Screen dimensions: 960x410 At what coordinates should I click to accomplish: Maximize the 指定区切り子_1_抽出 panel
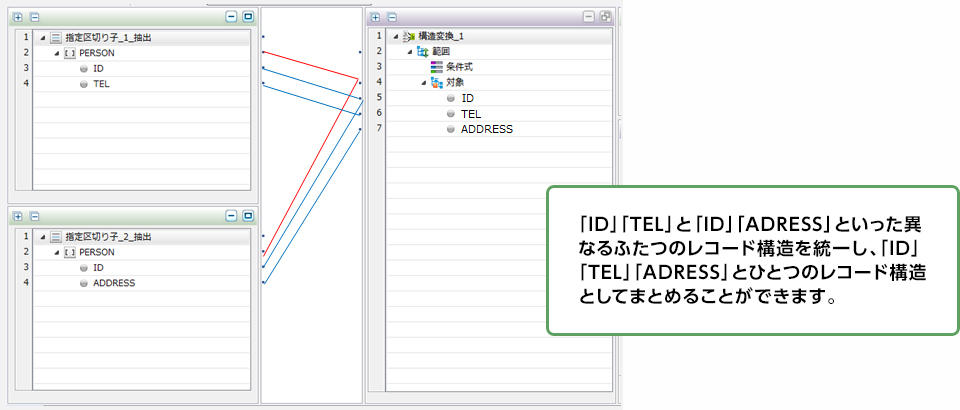247,17
